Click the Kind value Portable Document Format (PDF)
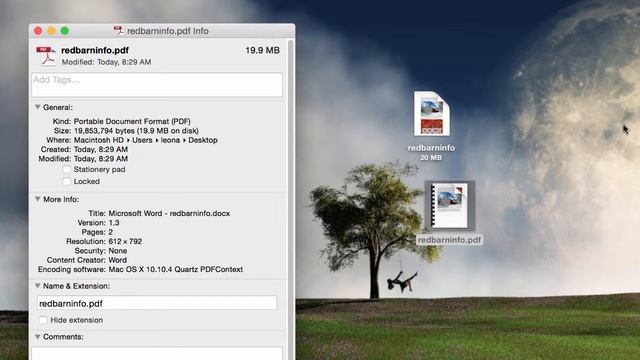 tap(132, 121)
